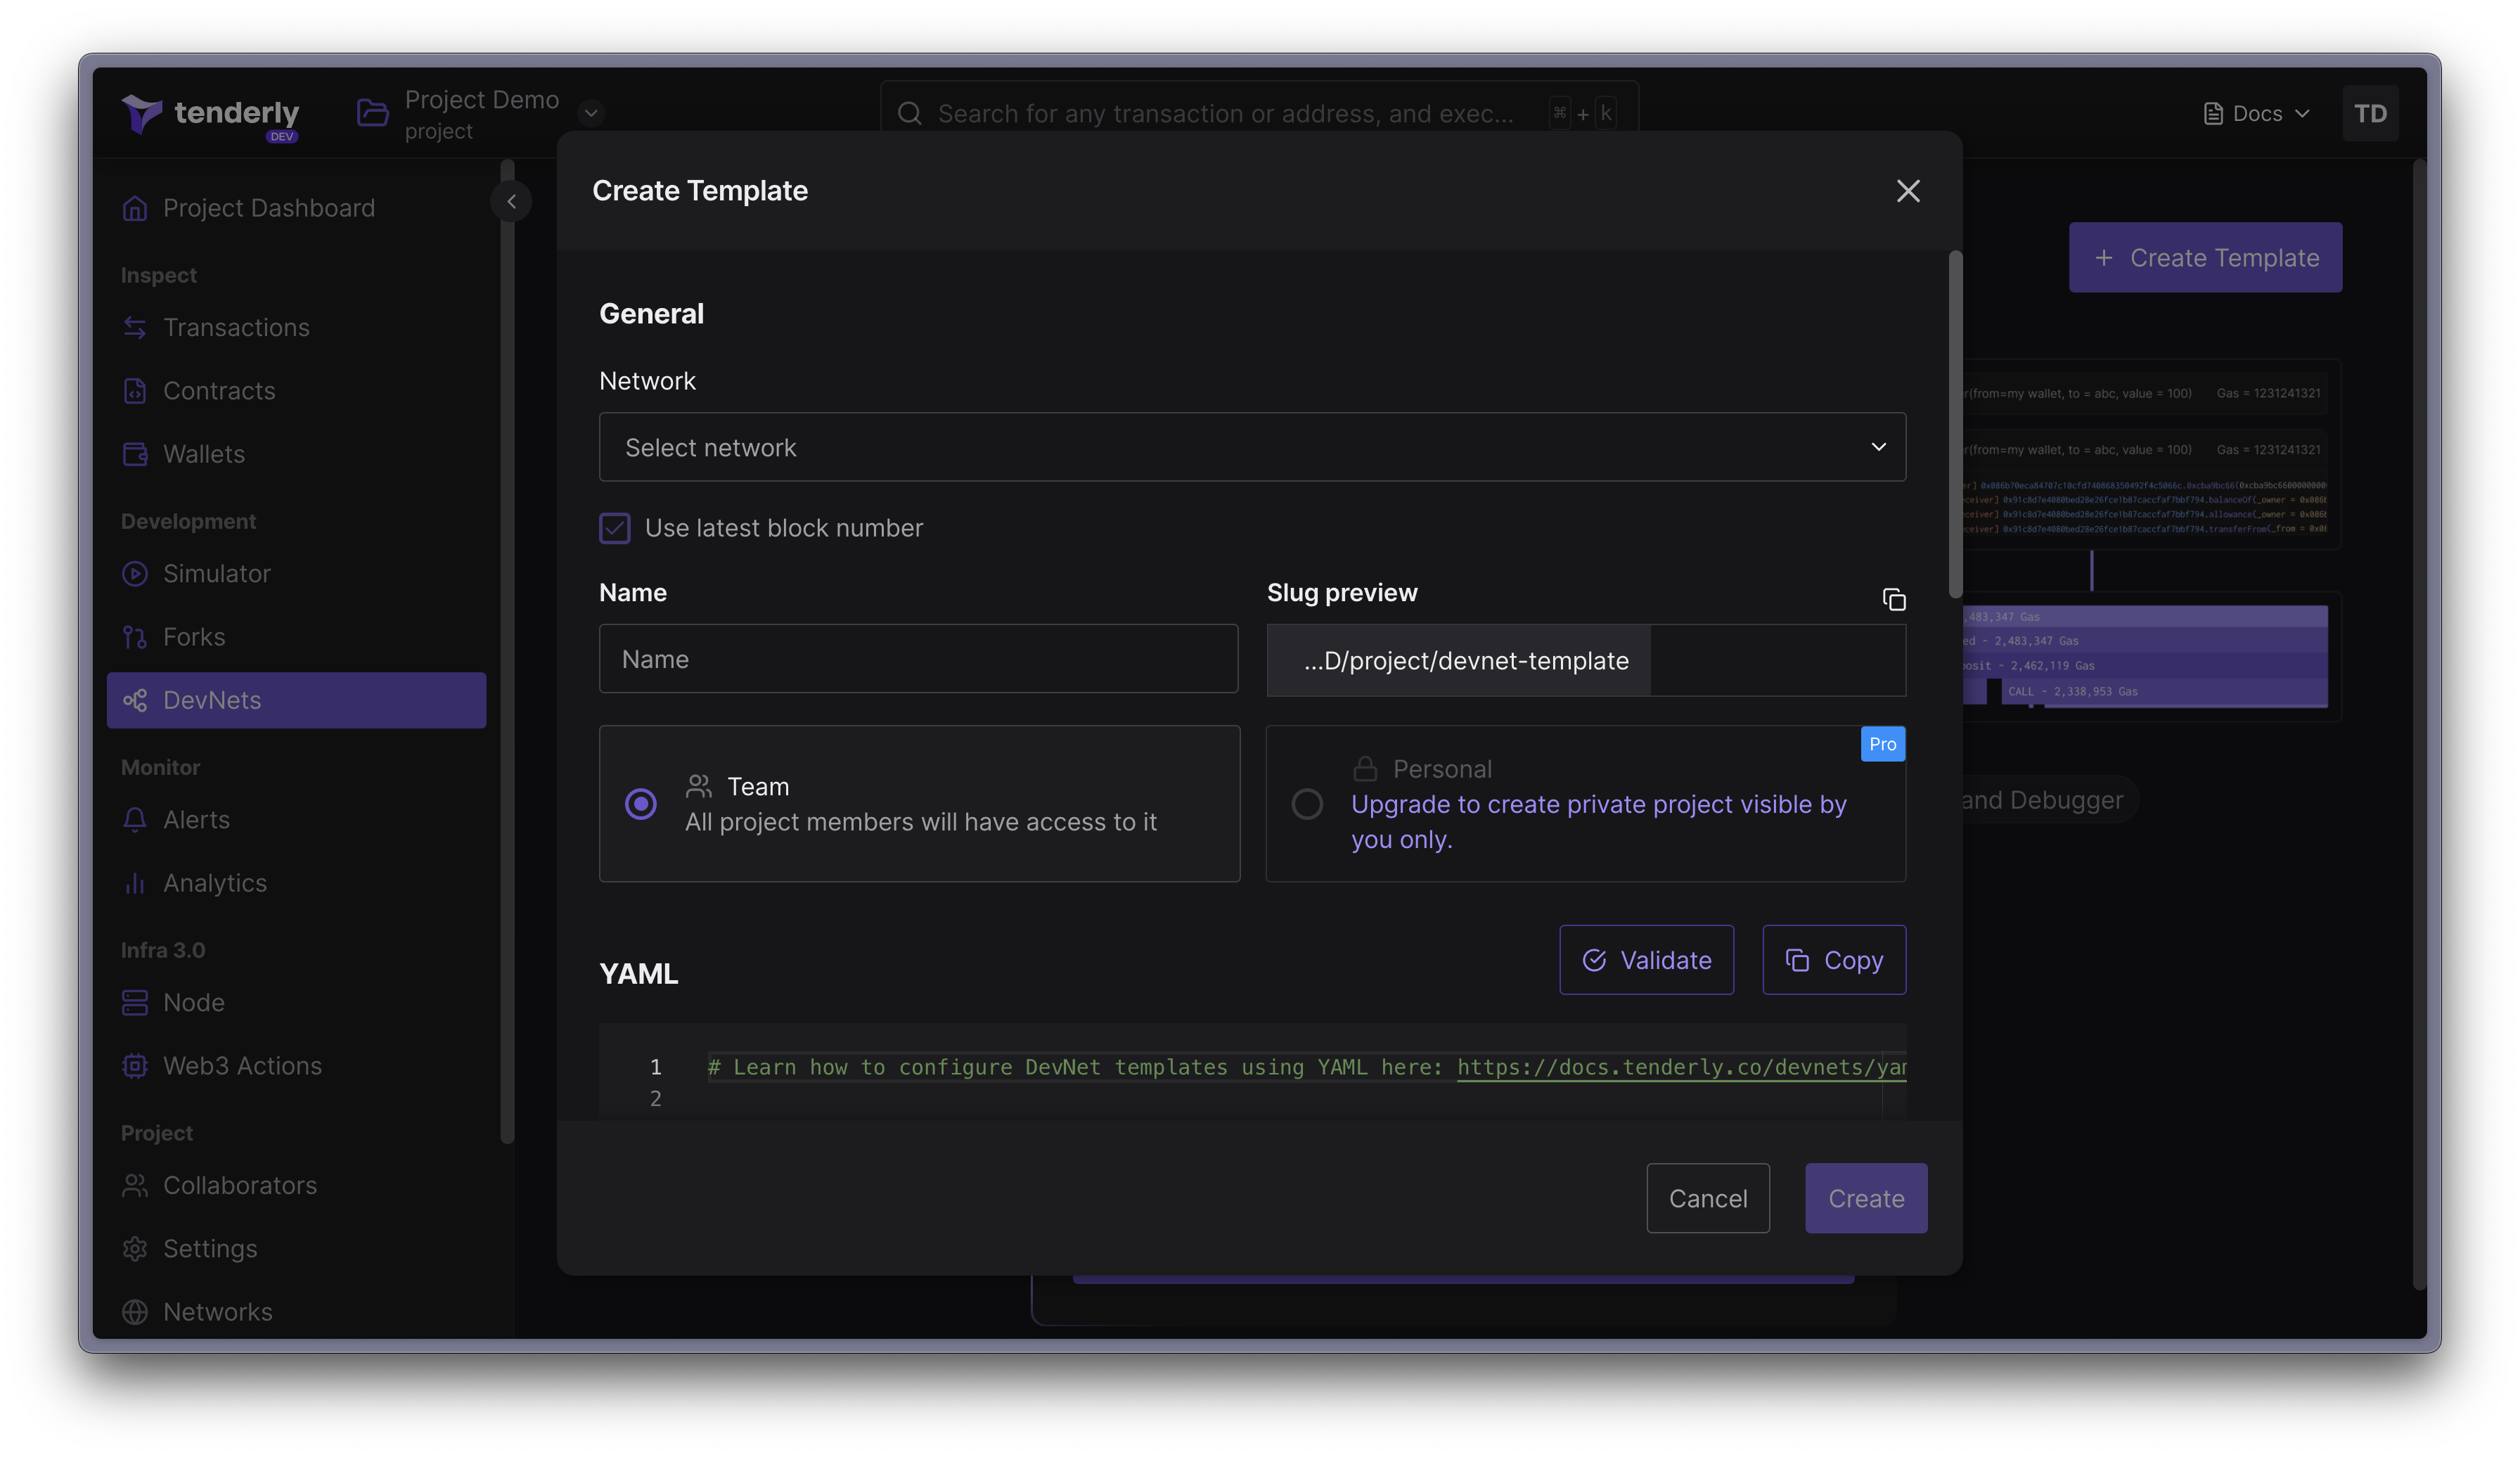Image resolution: width=2520 pixels, height=1457 pixels.
Task: Expand the Project Demo project switcher
Action: tap(591, 113)
